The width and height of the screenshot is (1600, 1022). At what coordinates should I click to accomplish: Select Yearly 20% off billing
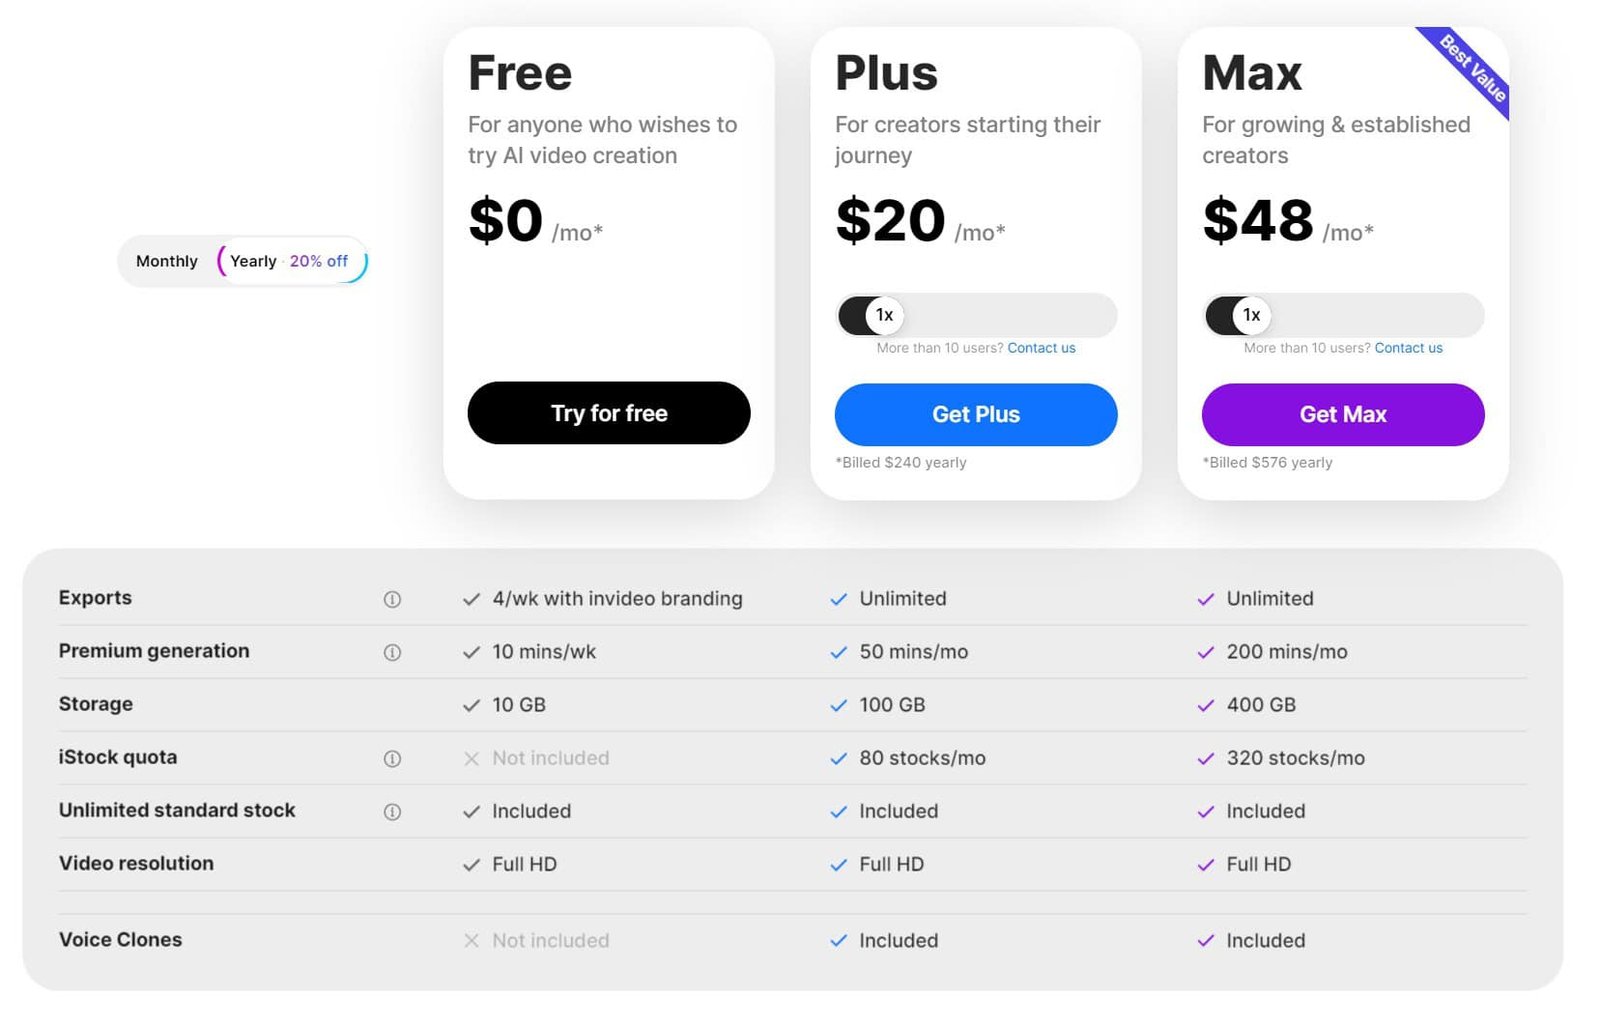tap(291, 261)
